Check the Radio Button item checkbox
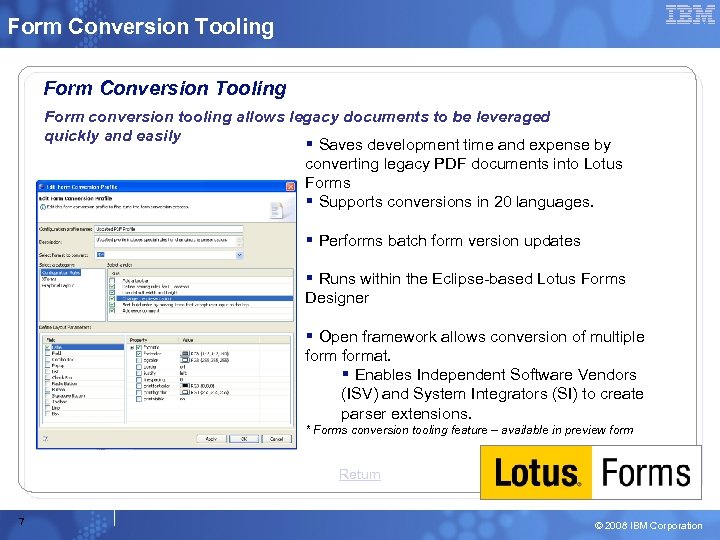 pos(47,383)
